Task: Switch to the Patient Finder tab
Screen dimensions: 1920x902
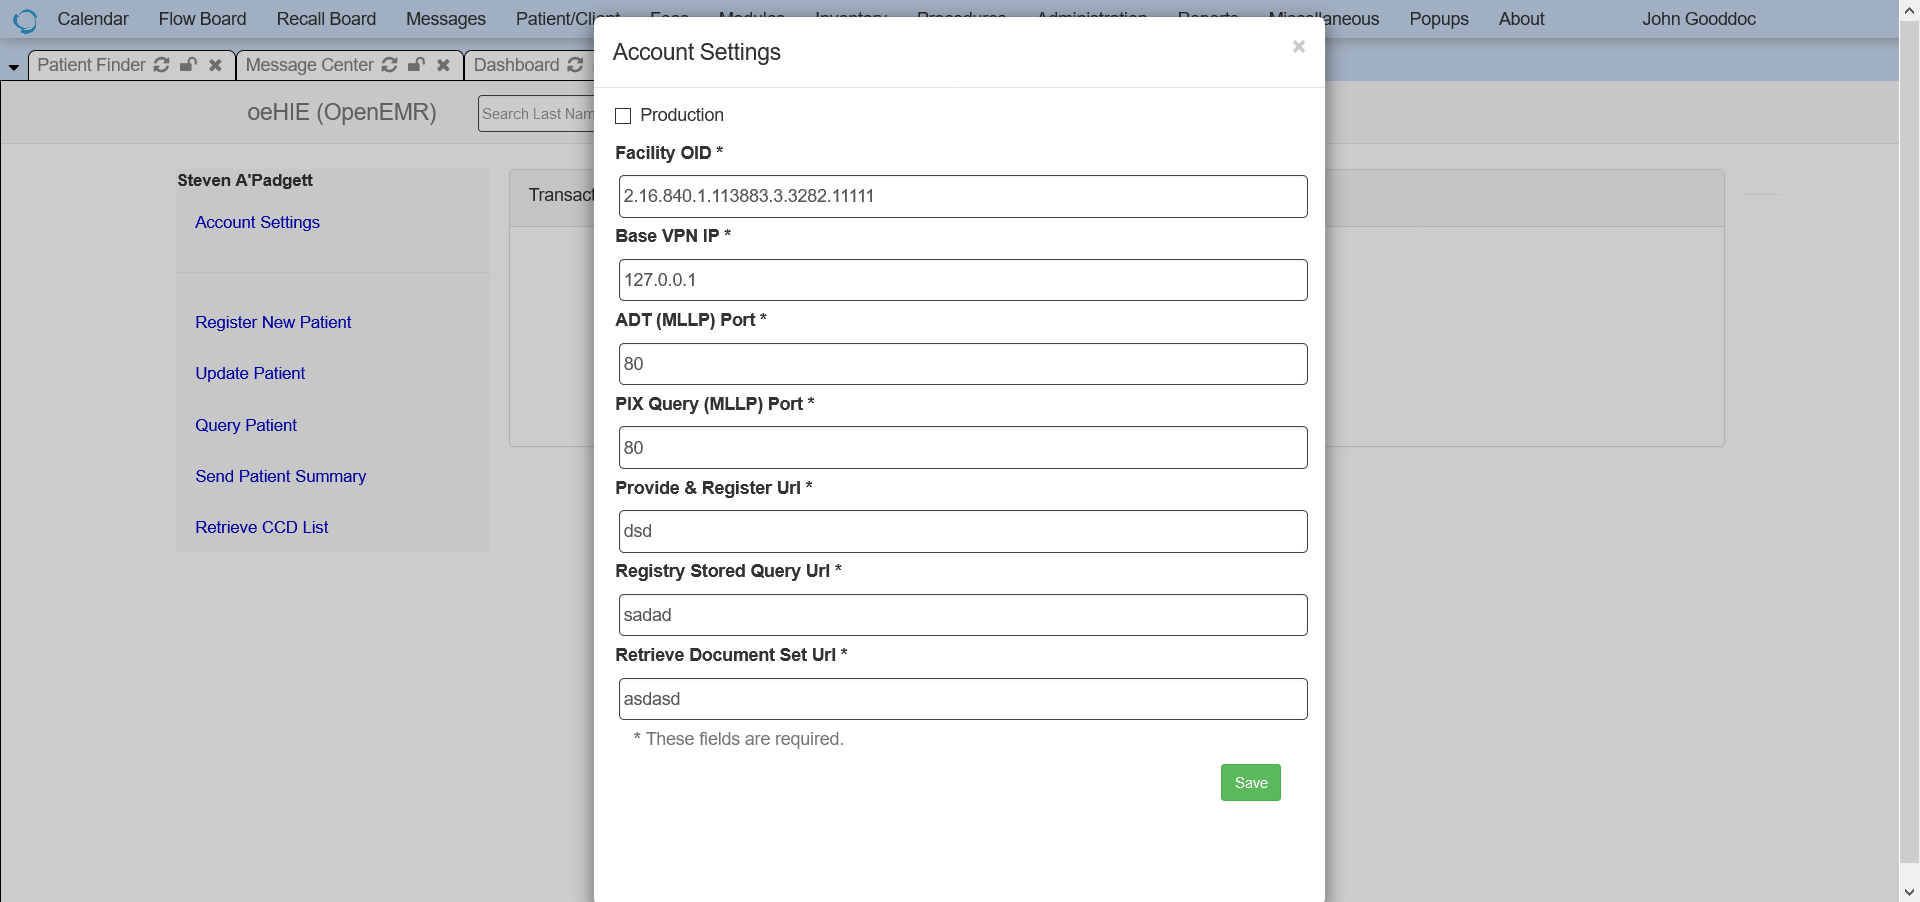Action: tap(90, 65)
